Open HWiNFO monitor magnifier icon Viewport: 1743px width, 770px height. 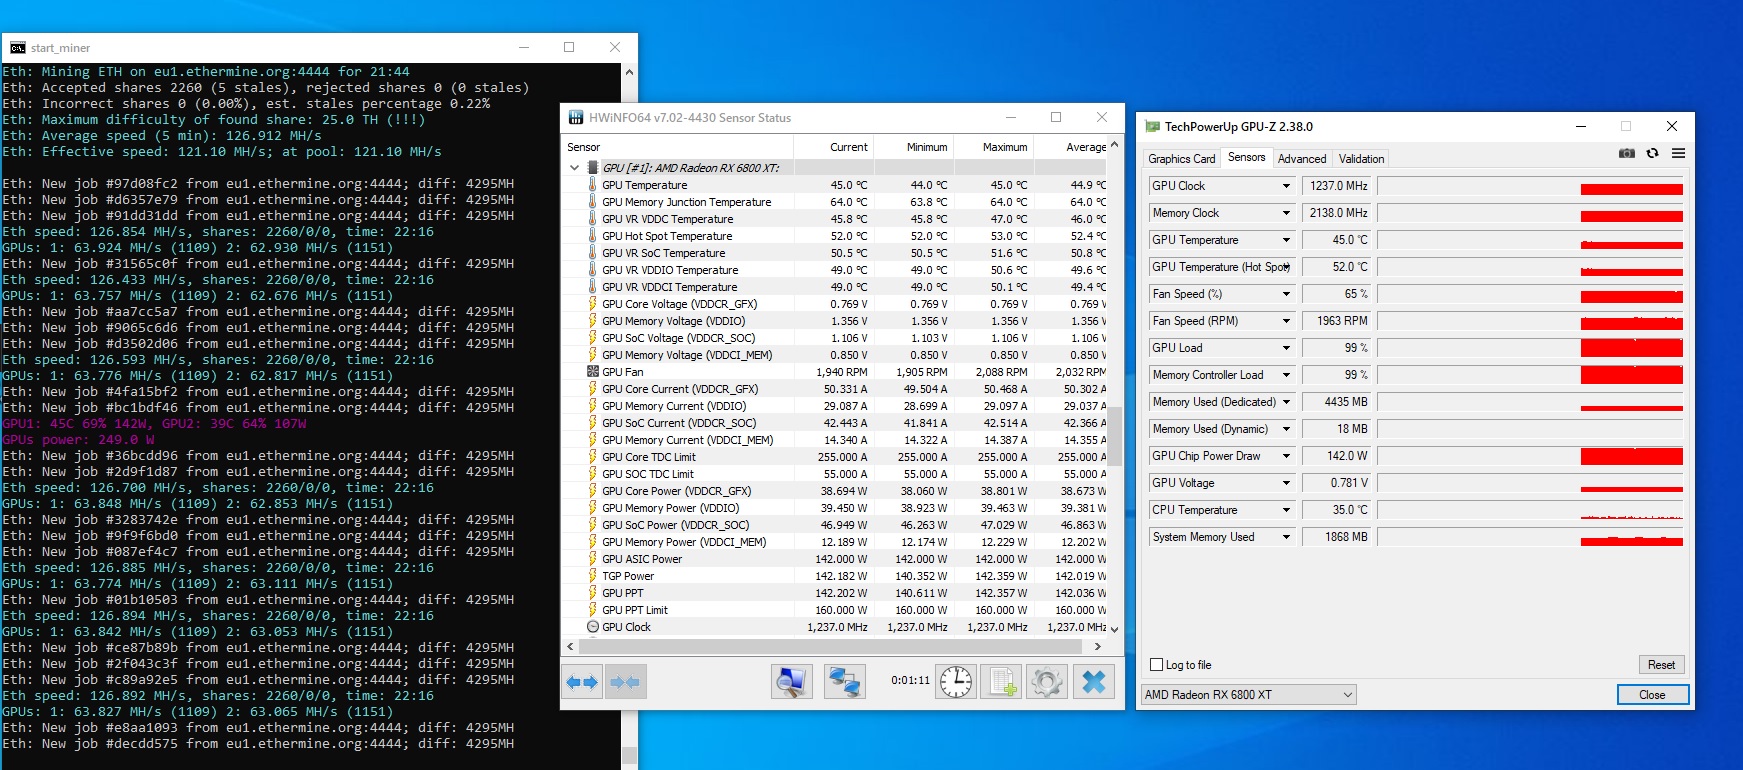point(791,682)
